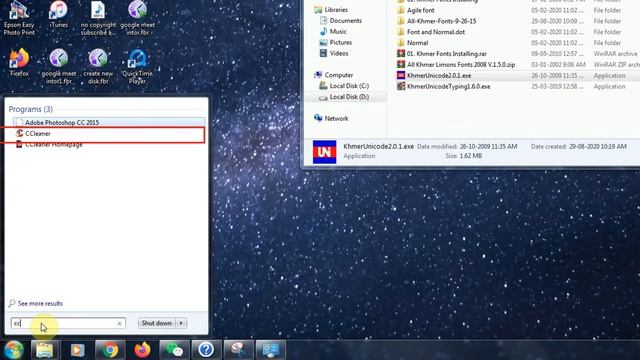
Task: Select Libraries in Explorer navigation pane
Action: point(331,9)
